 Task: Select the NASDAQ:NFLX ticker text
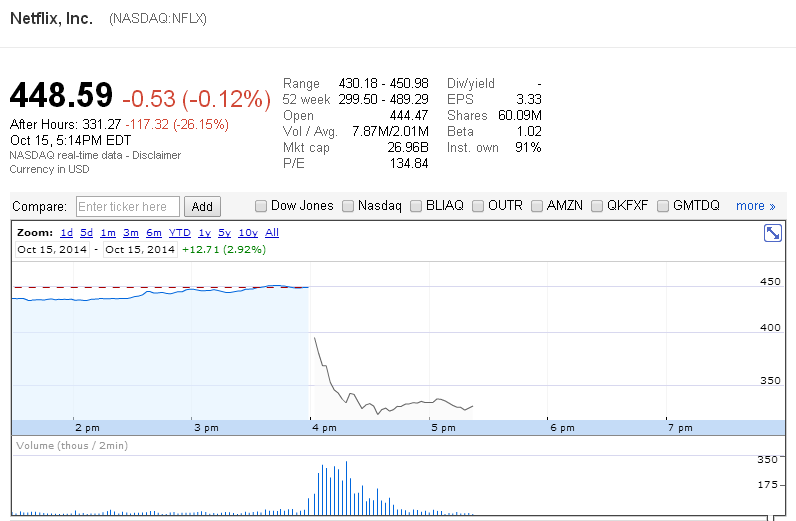(158, 19)
